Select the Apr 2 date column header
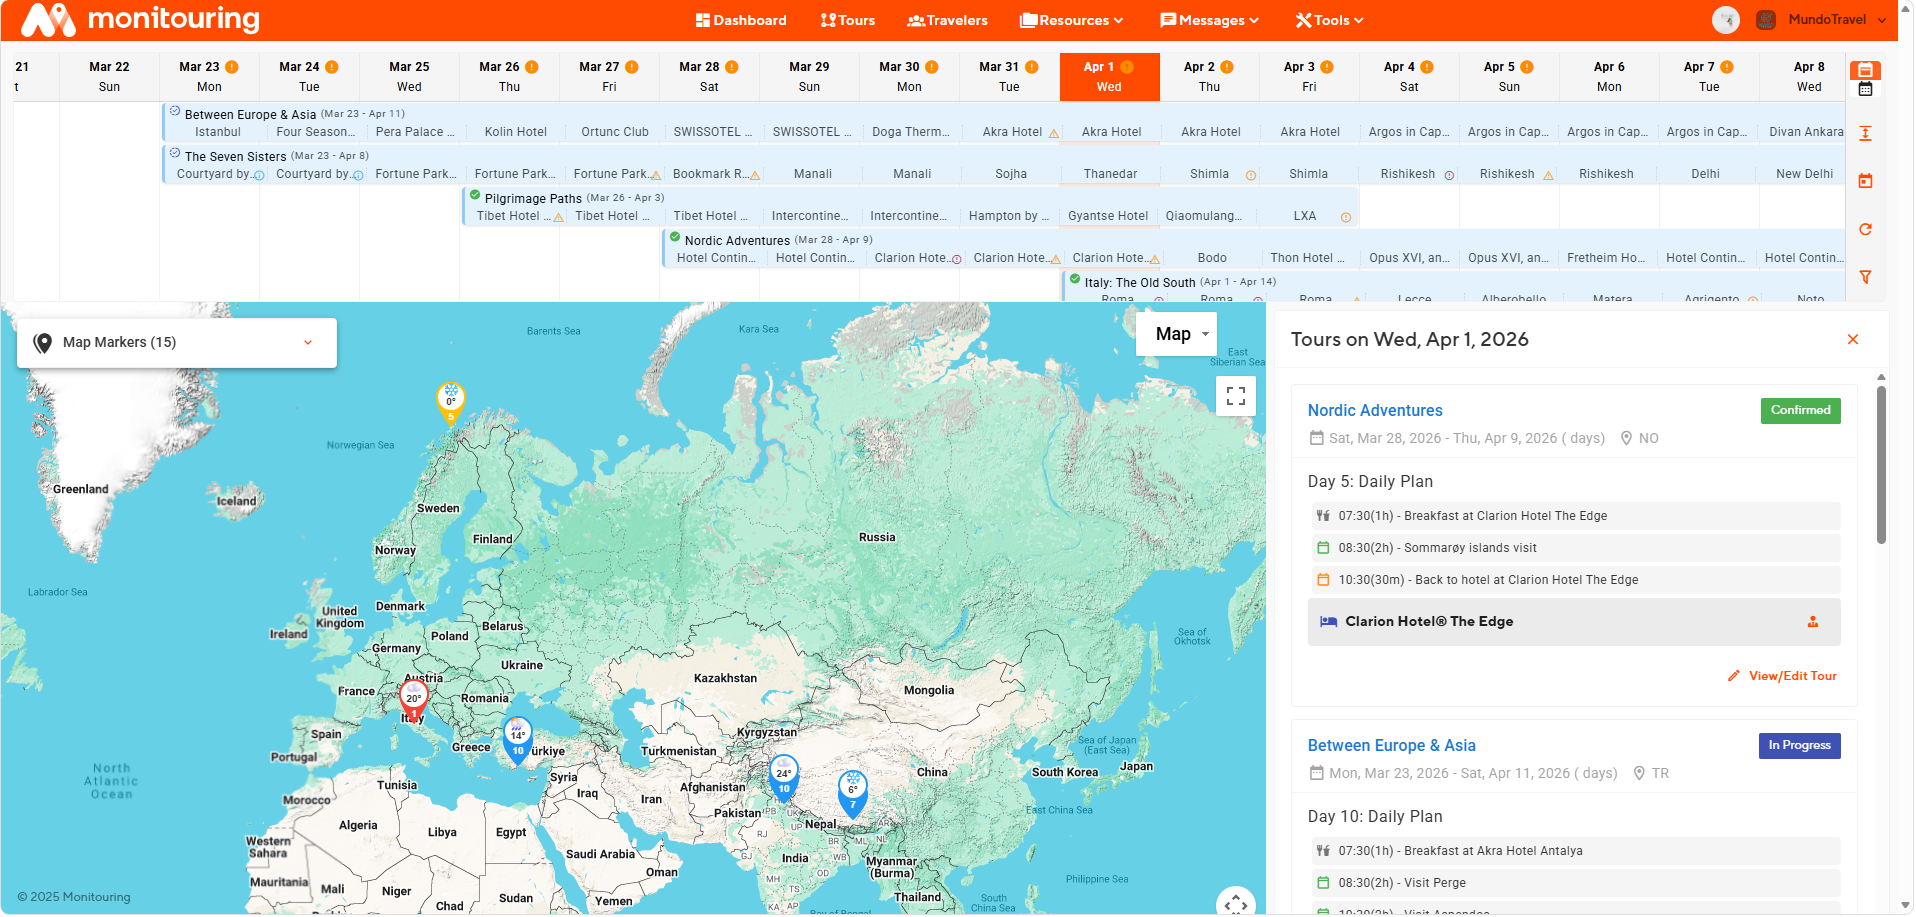Image resolution: width=1916 pixels, height=917 pixels. 1209,76
